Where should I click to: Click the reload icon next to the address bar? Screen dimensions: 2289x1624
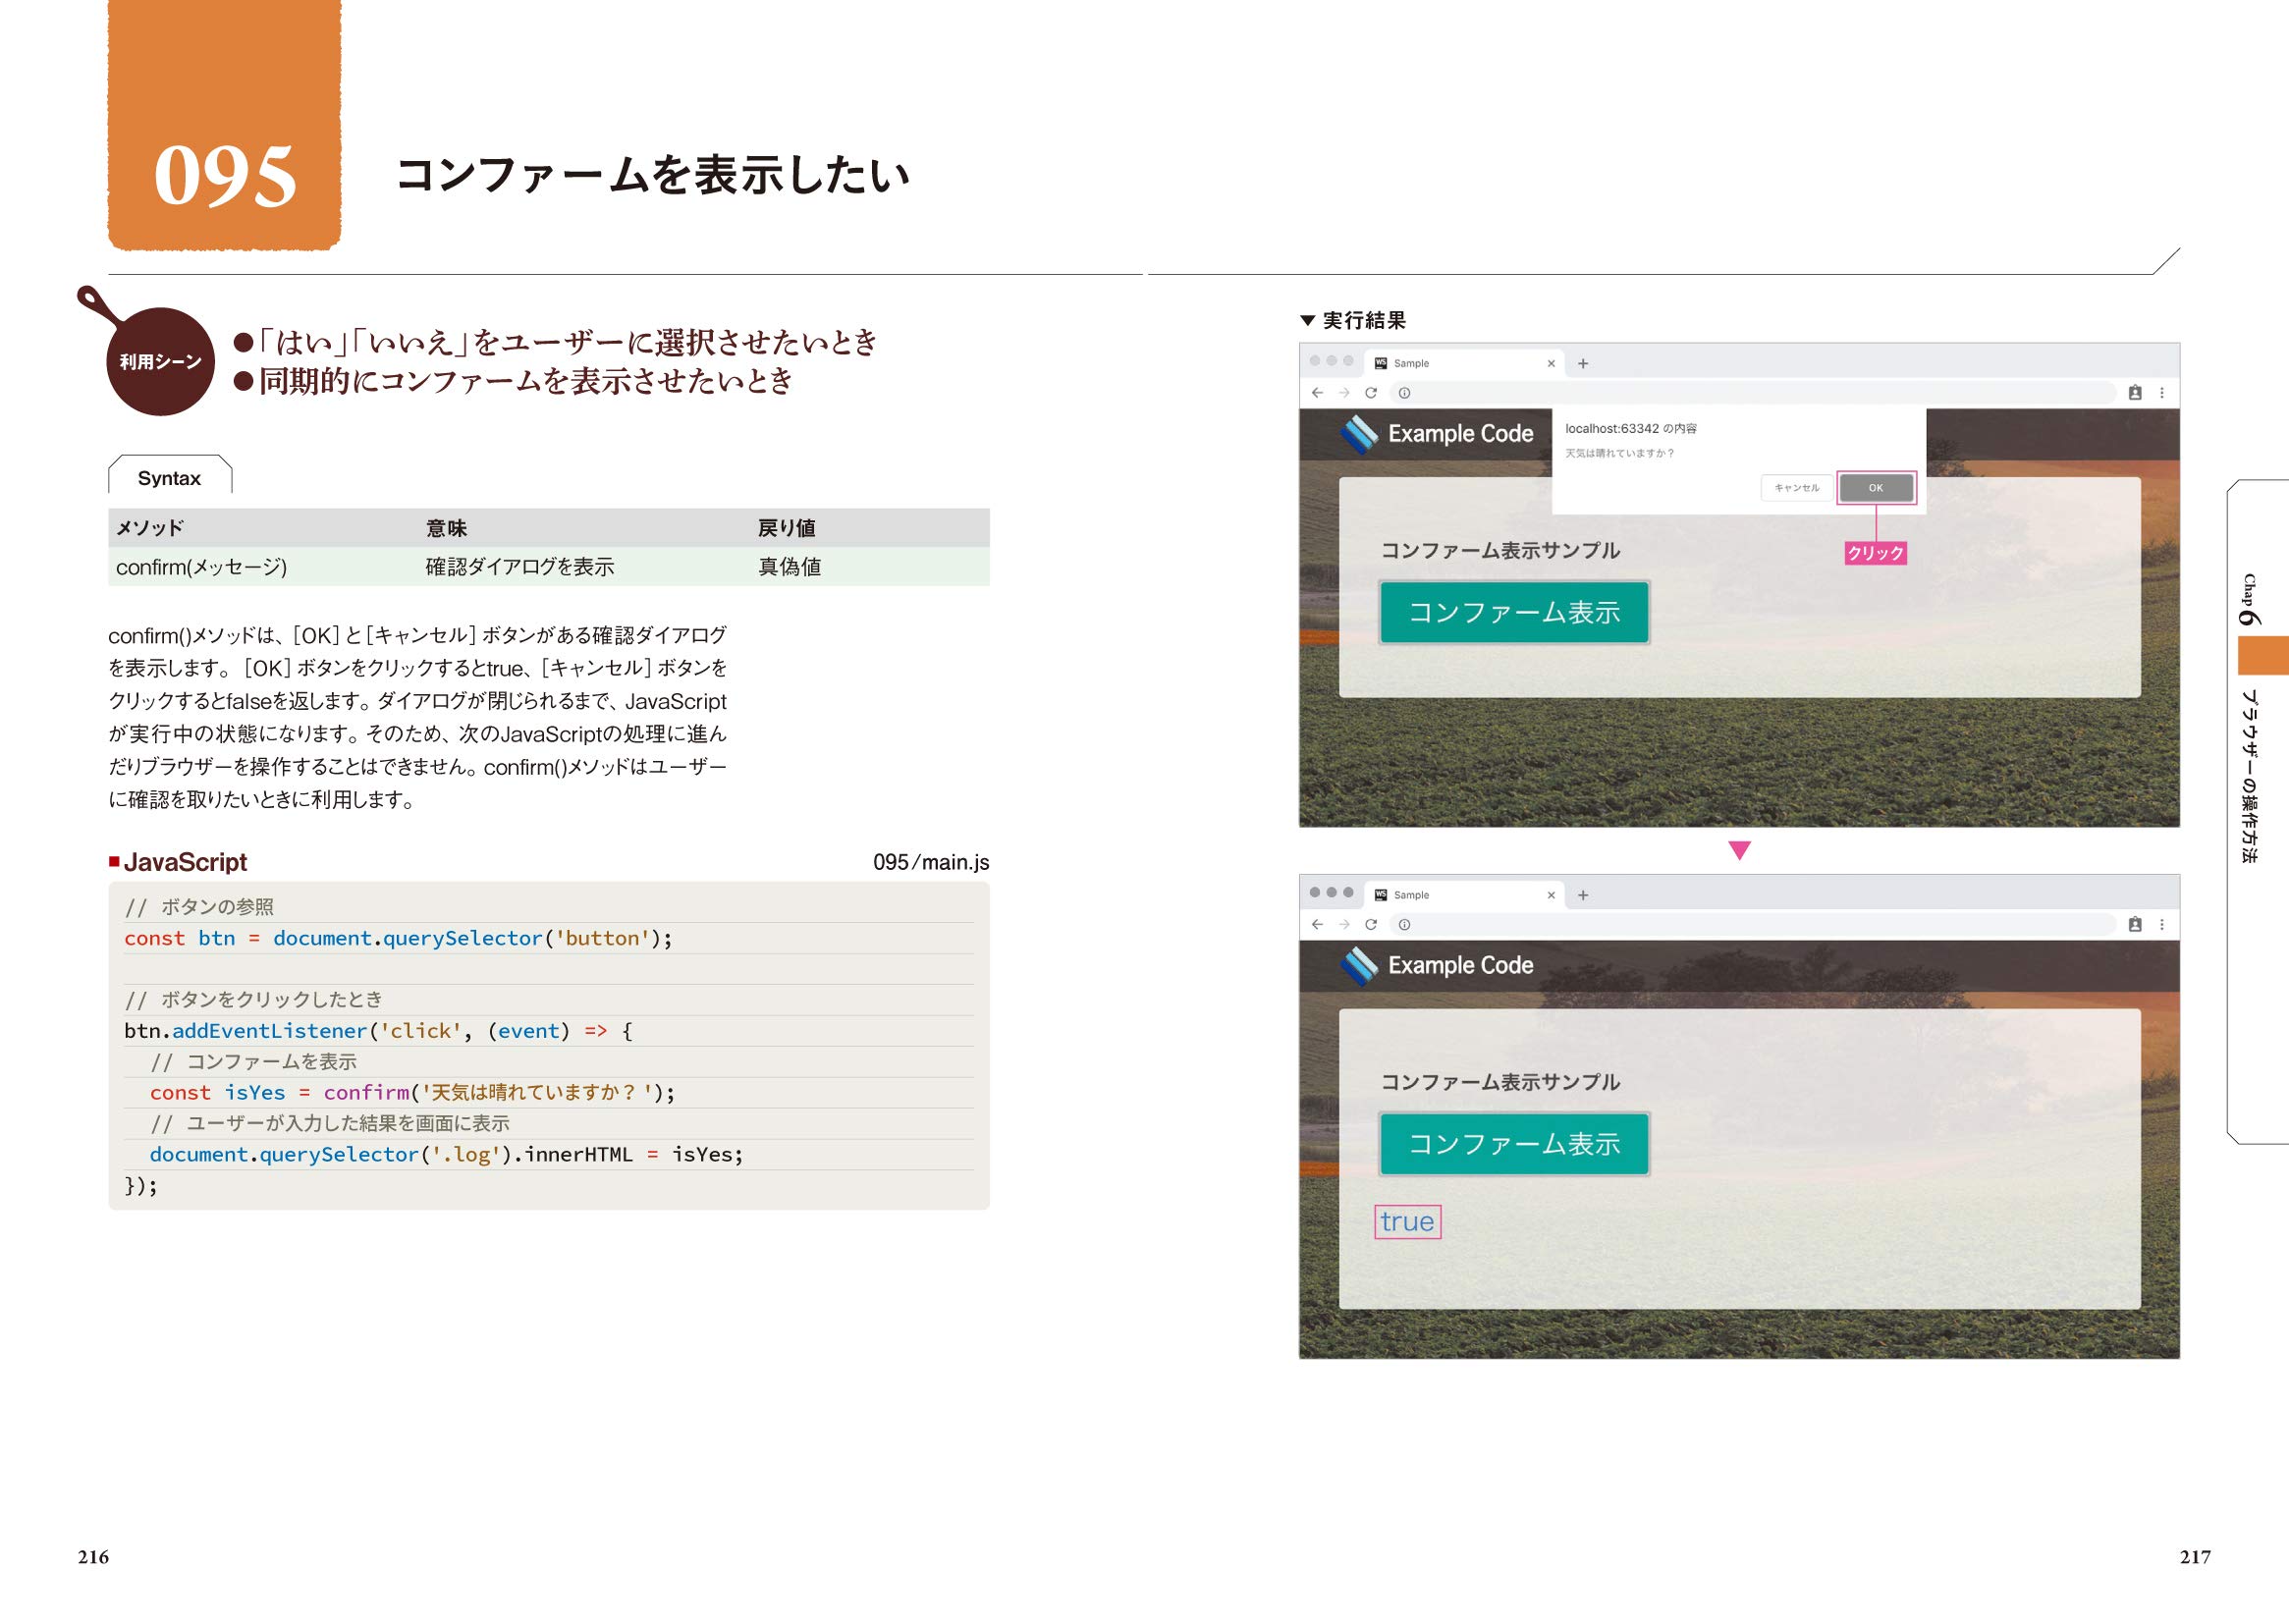1372,392
